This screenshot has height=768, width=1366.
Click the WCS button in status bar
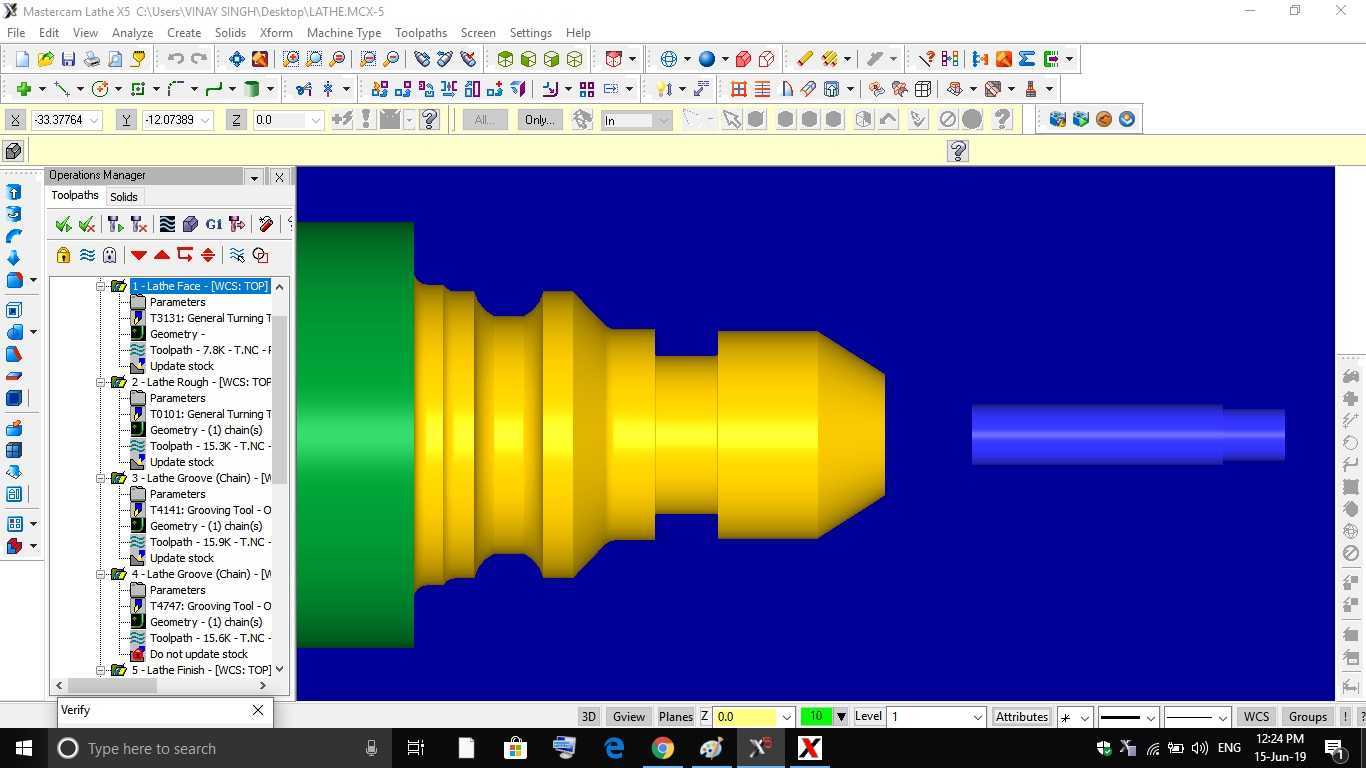pyautogui.click(x=1256, y=717)
